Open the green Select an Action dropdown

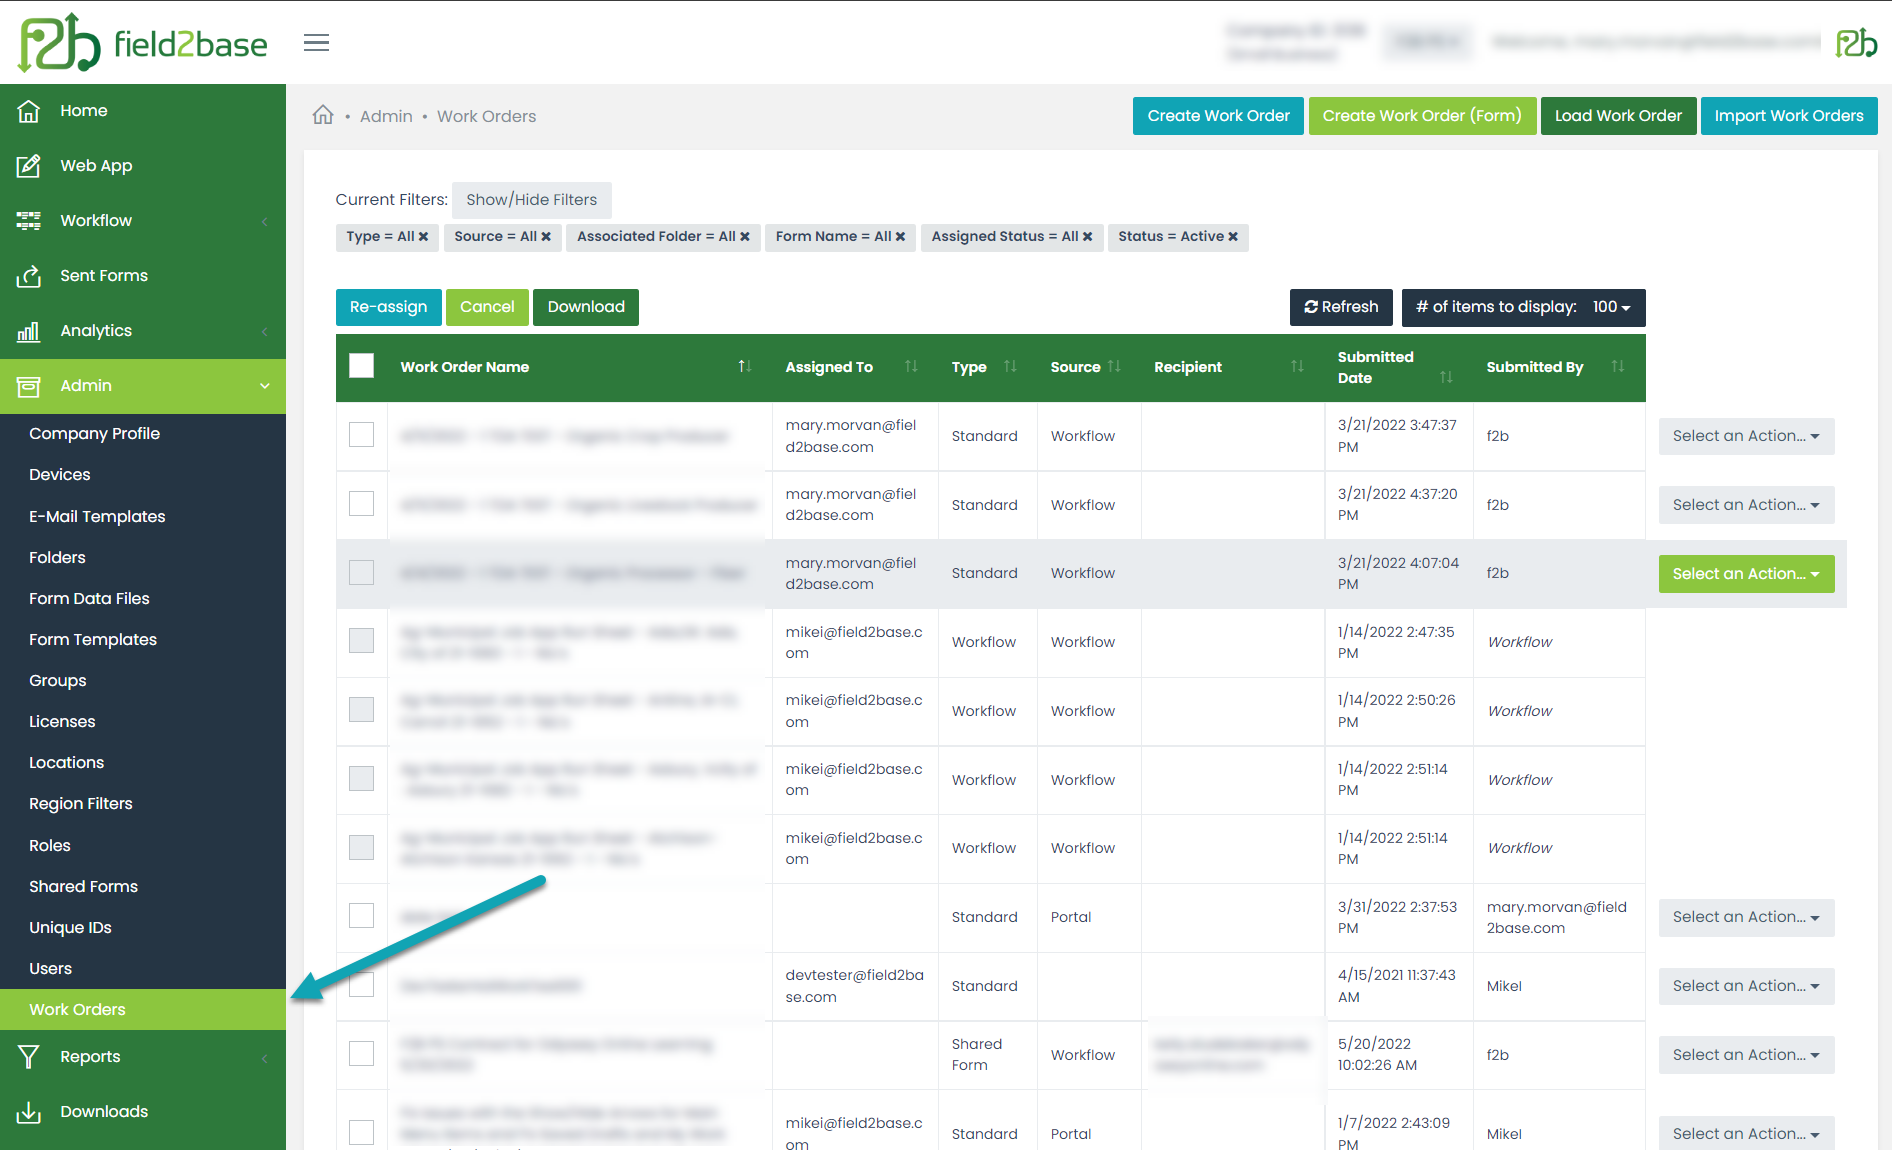tap(1746, 574)
